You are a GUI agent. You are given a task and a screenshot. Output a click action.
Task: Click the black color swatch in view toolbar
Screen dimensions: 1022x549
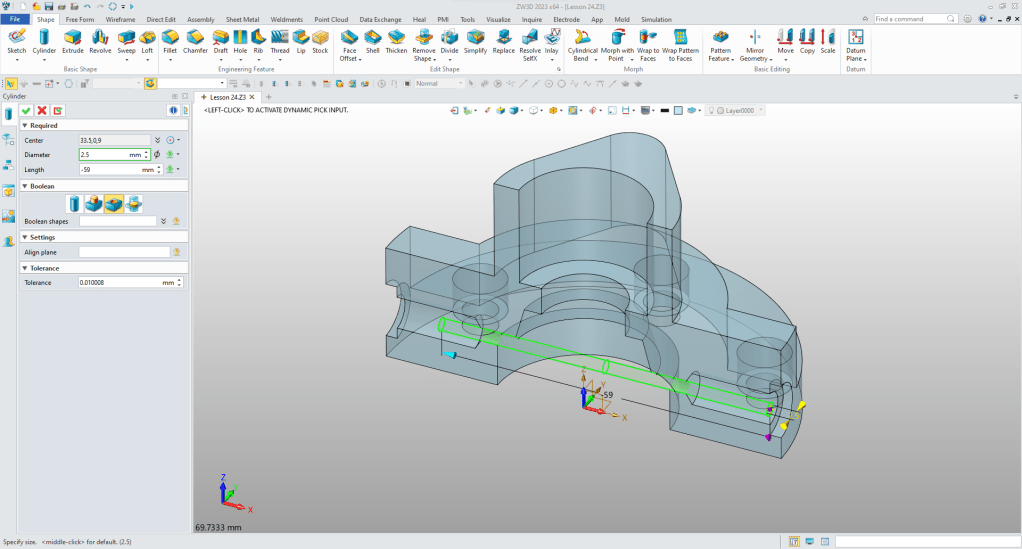pyautogui.click(x=663, y=110)
